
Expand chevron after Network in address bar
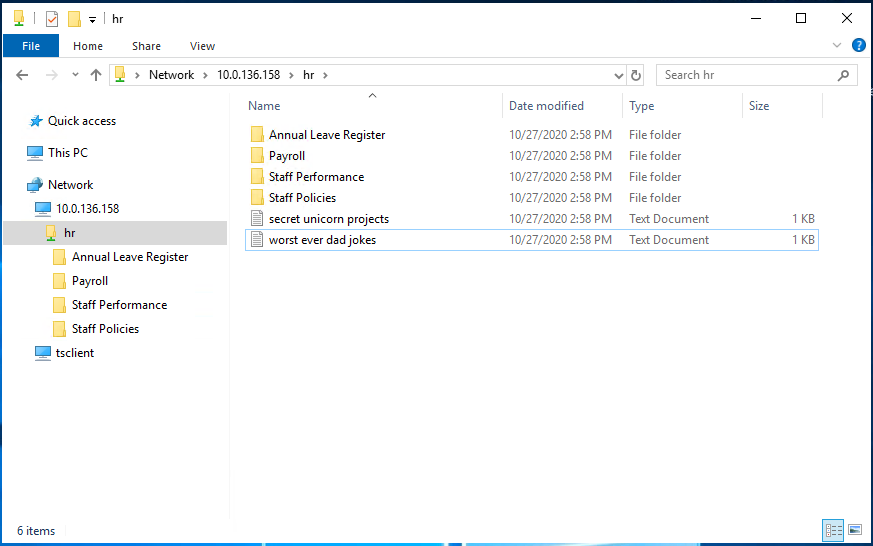[205, 75]
